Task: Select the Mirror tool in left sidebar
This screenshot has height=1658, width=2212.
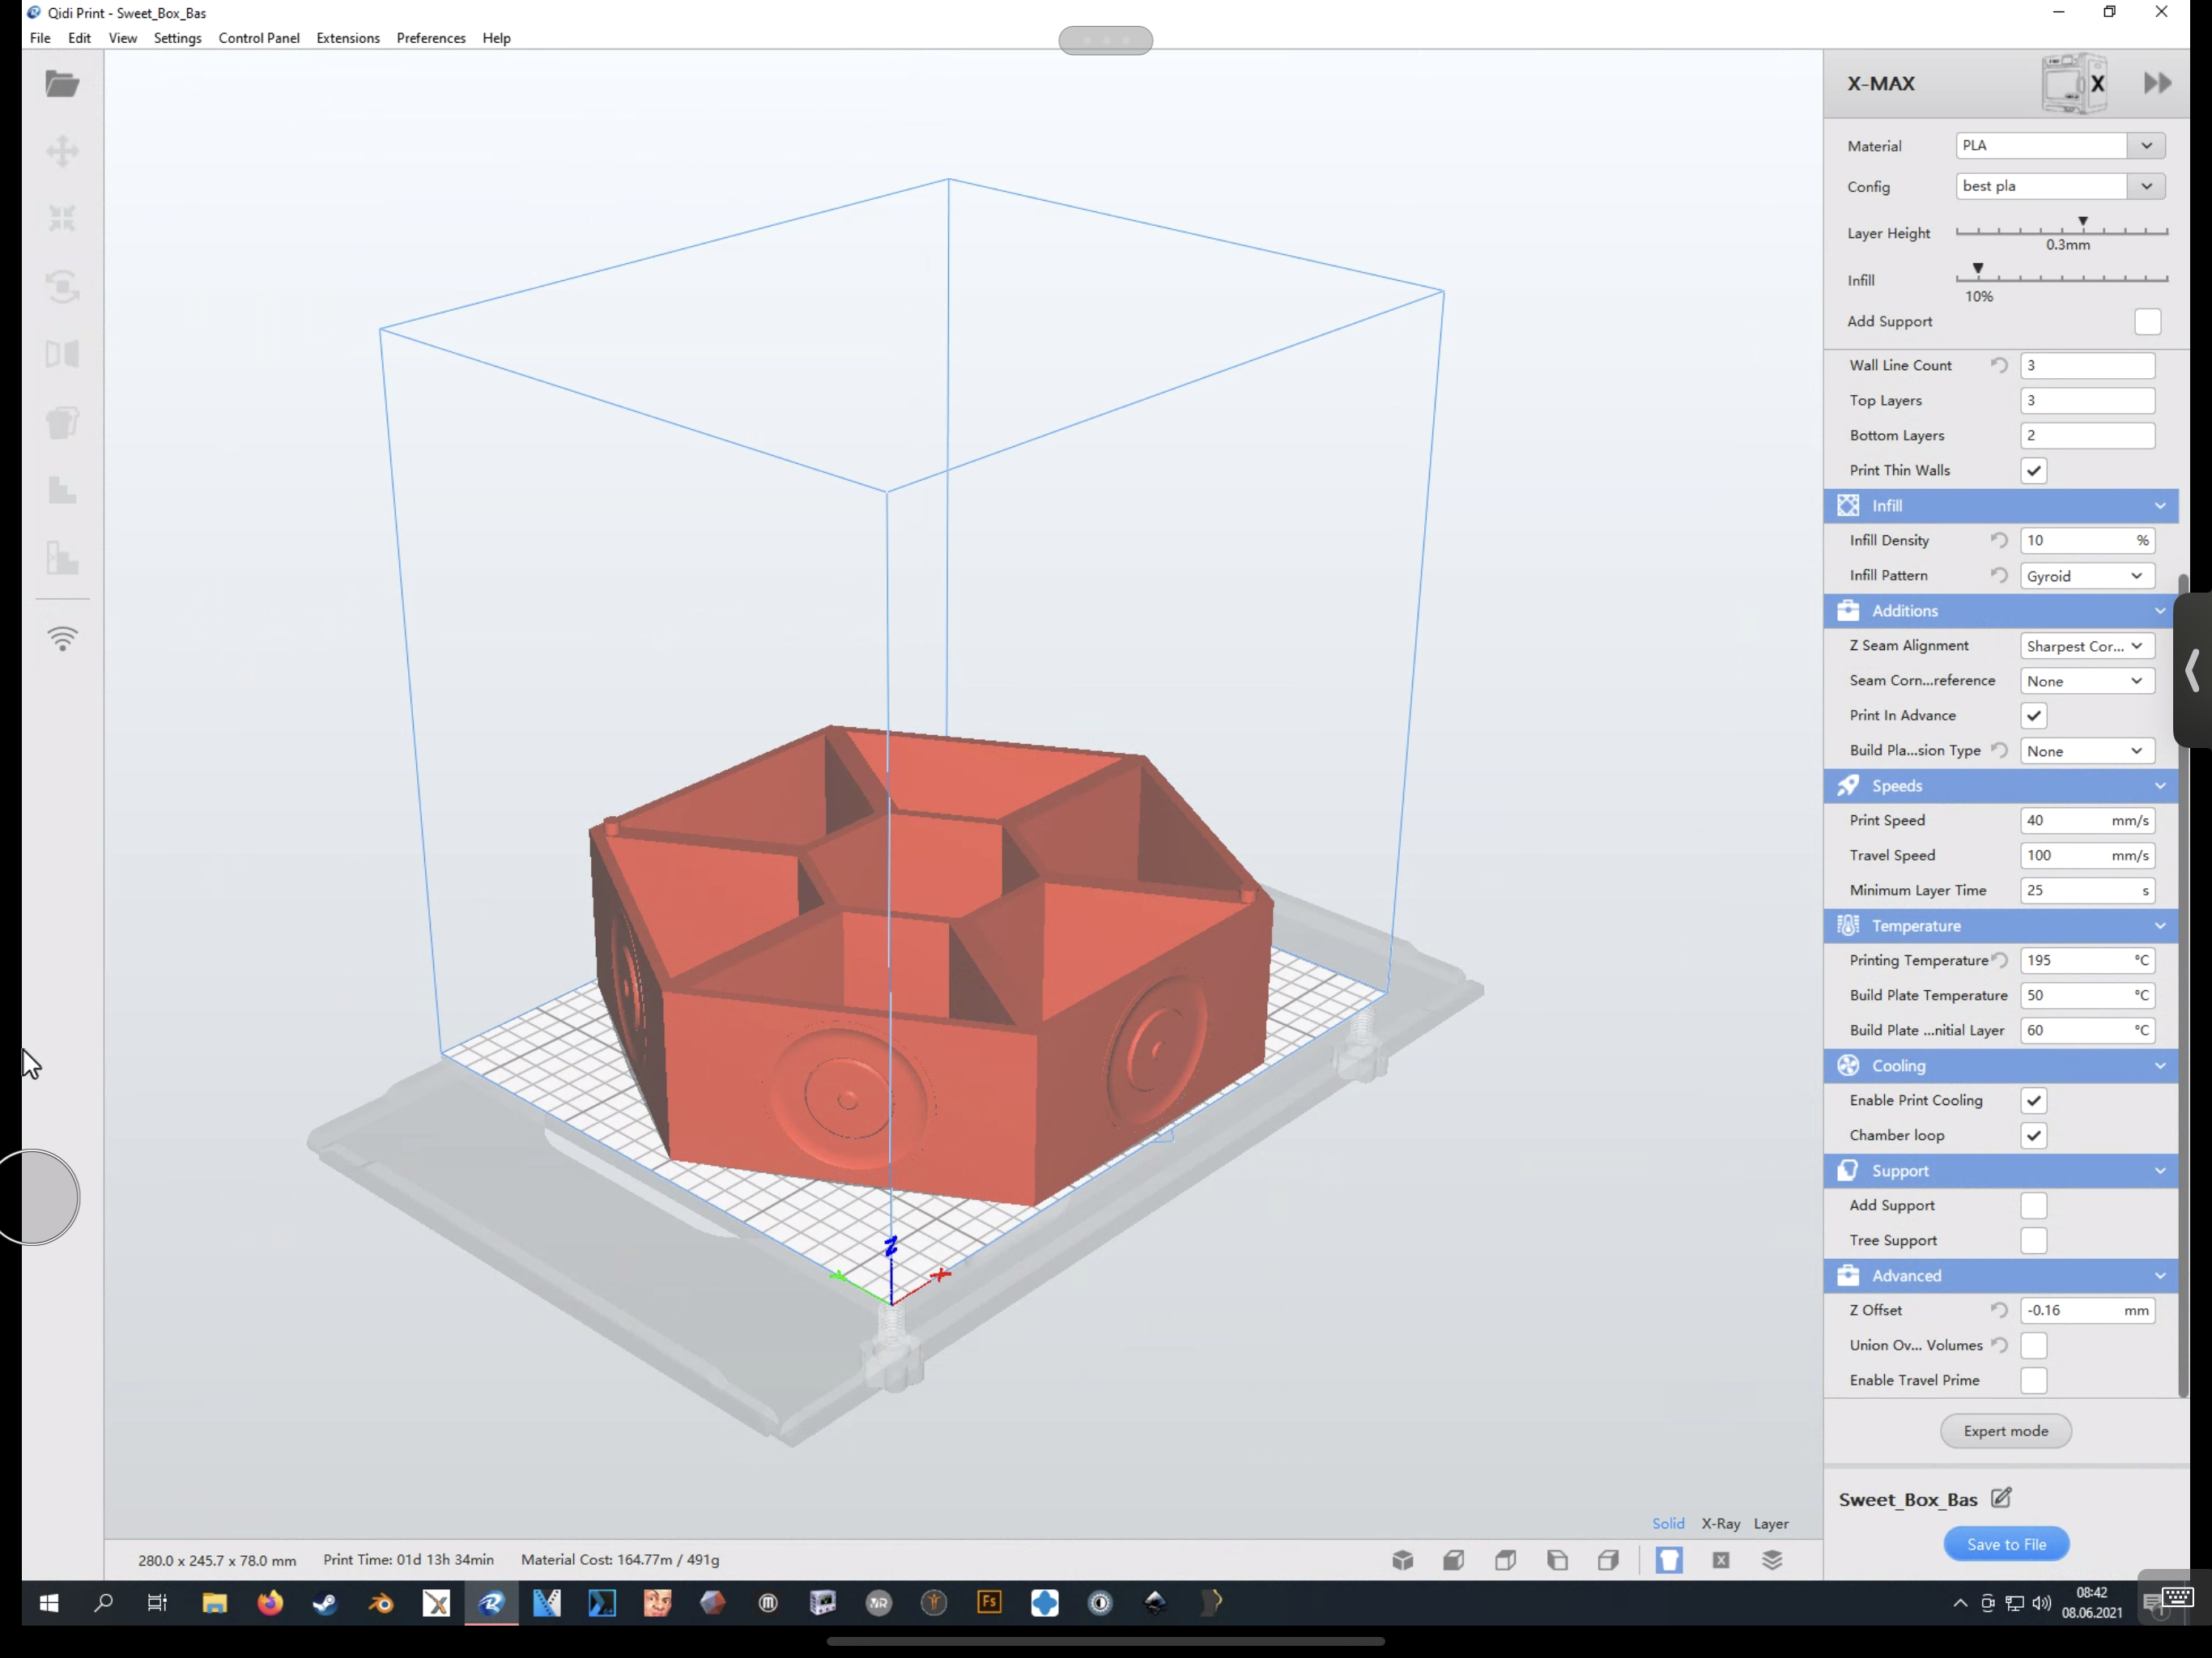Action: (62, 354)
